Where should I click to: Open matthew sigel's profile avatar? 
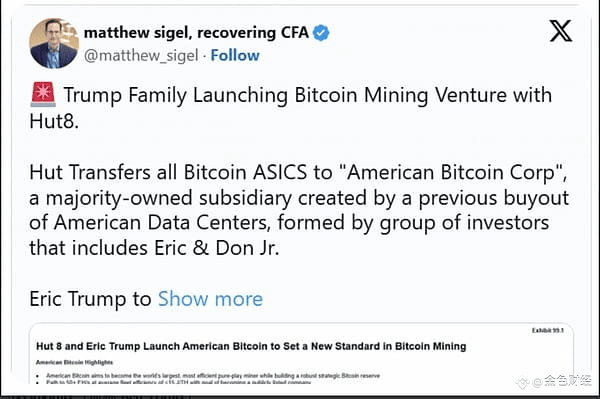tap(54, 43)
